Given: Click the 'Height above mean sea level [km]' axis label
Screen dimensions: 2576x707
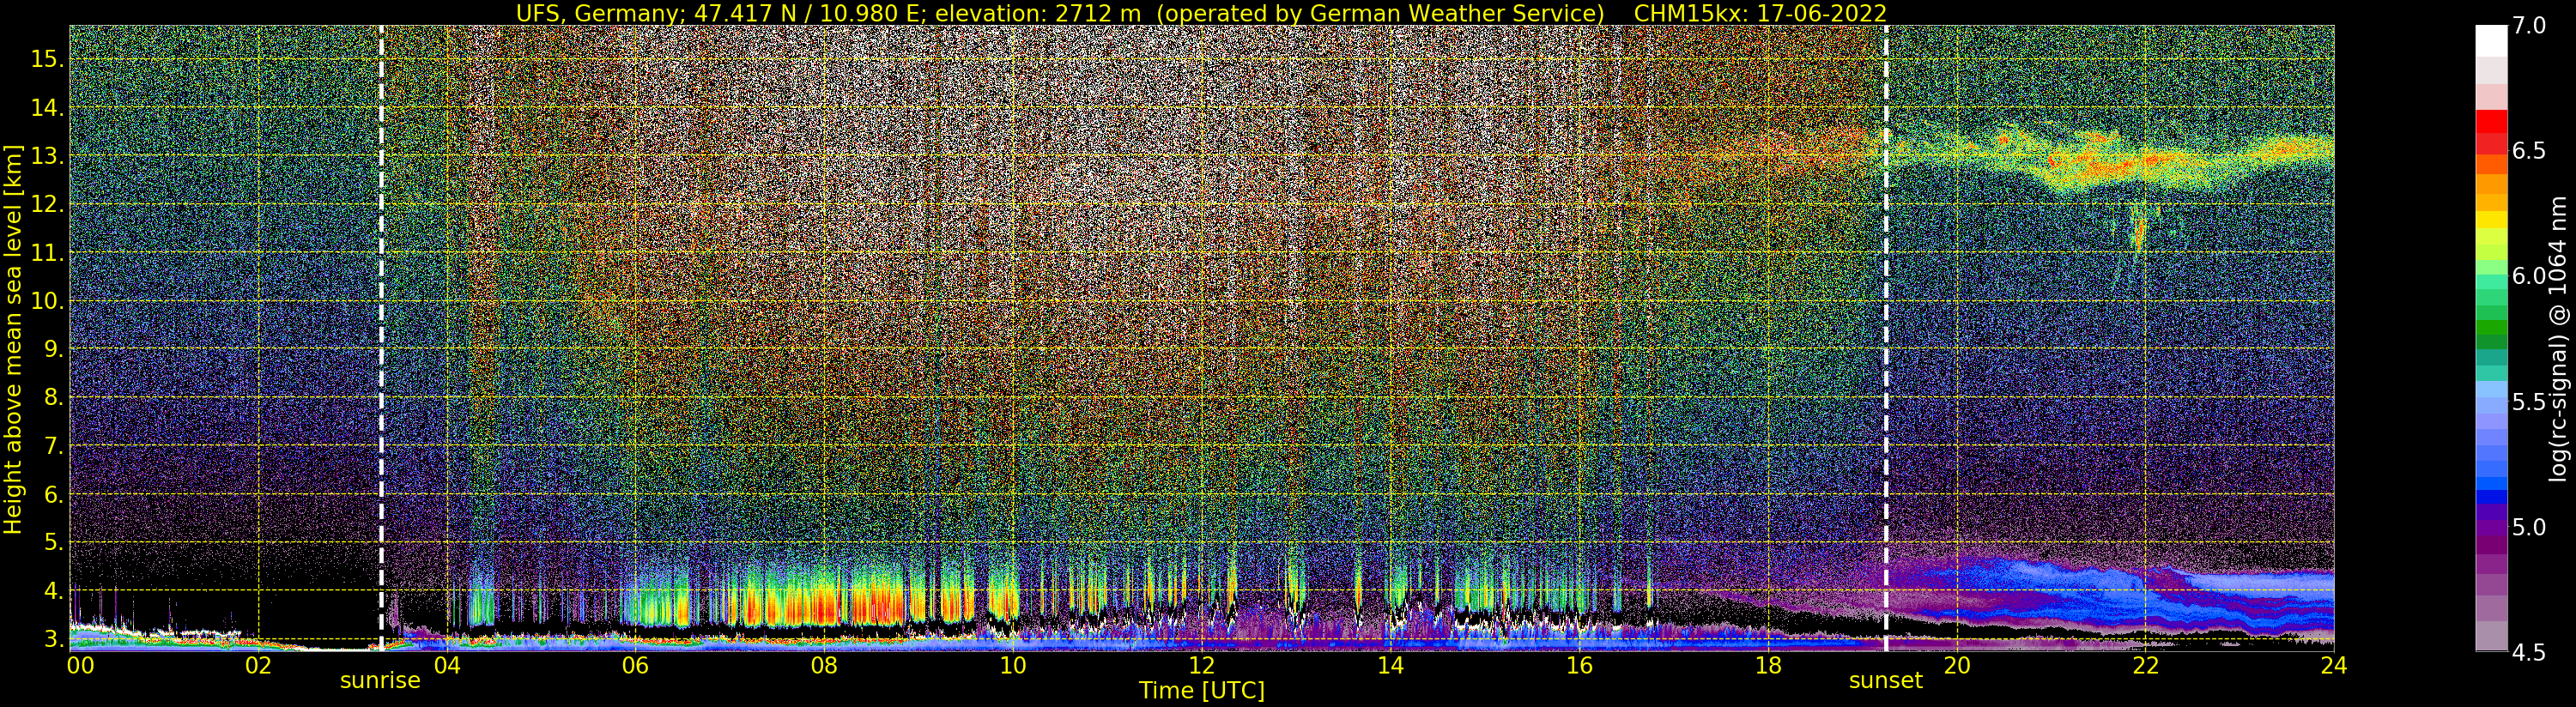Looking at the screenshot, I should point(13,339).
